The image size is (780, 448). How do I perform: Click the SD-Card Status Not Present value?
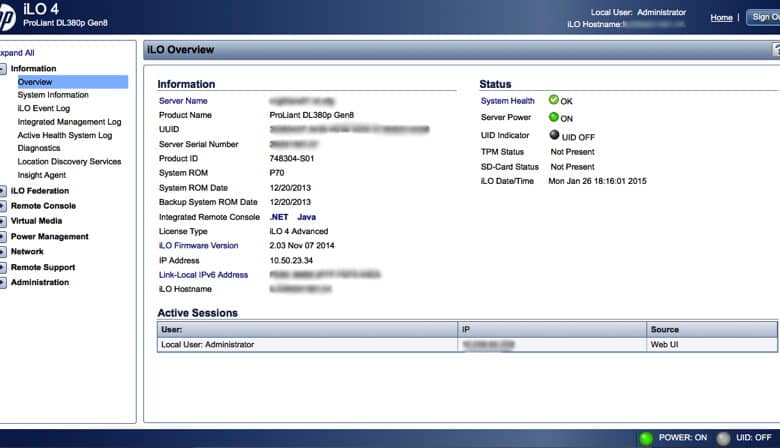click(572, 167)
